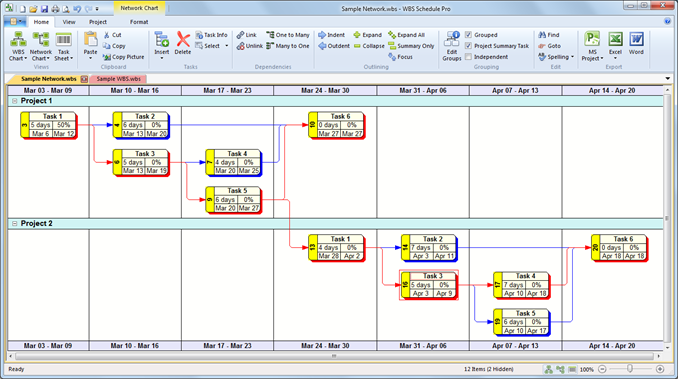Toggle the Grouped checkbox
The image size is (678, 379).
pyautogui.click(x=468, y=35)
